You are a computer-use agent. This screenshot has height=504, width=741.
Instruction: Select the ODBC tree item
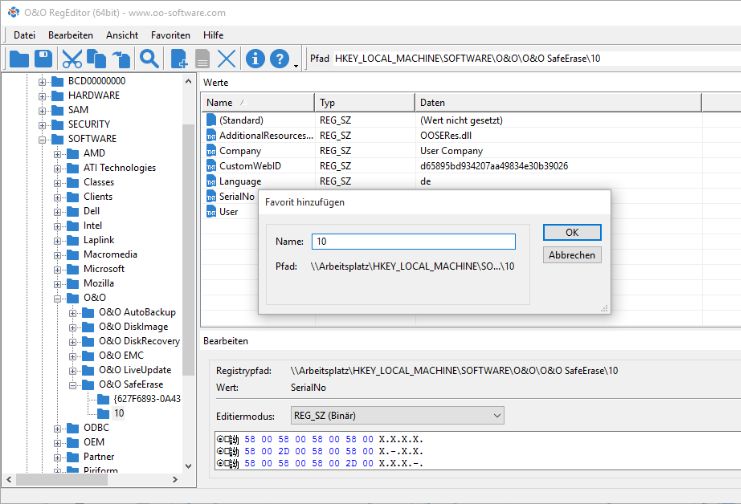(x=96, y=428)
